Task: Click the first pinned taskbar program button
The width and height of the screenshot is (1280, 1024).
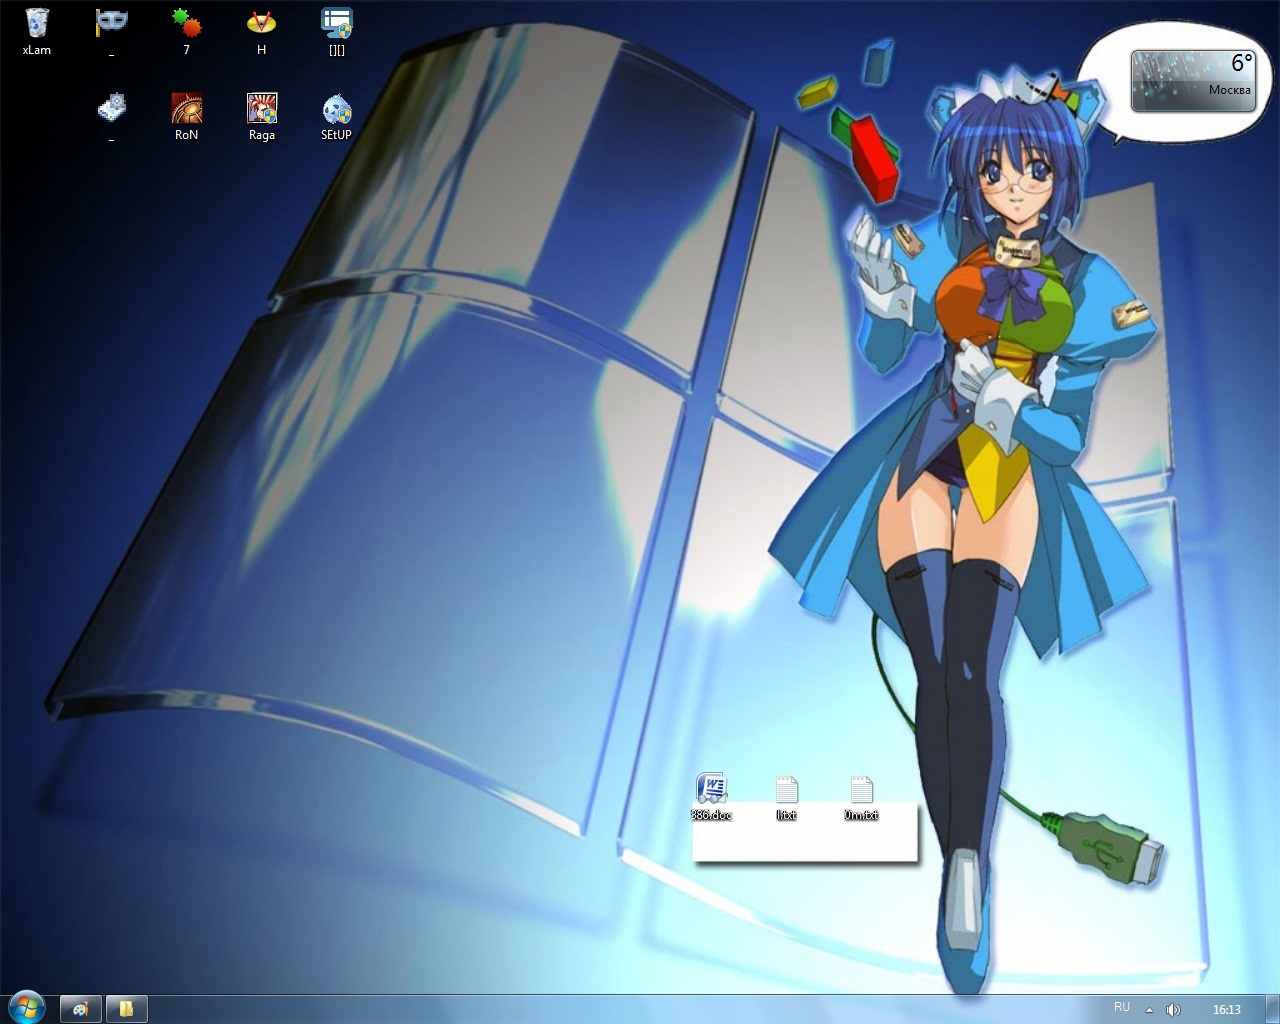Action: (81, 1009)
